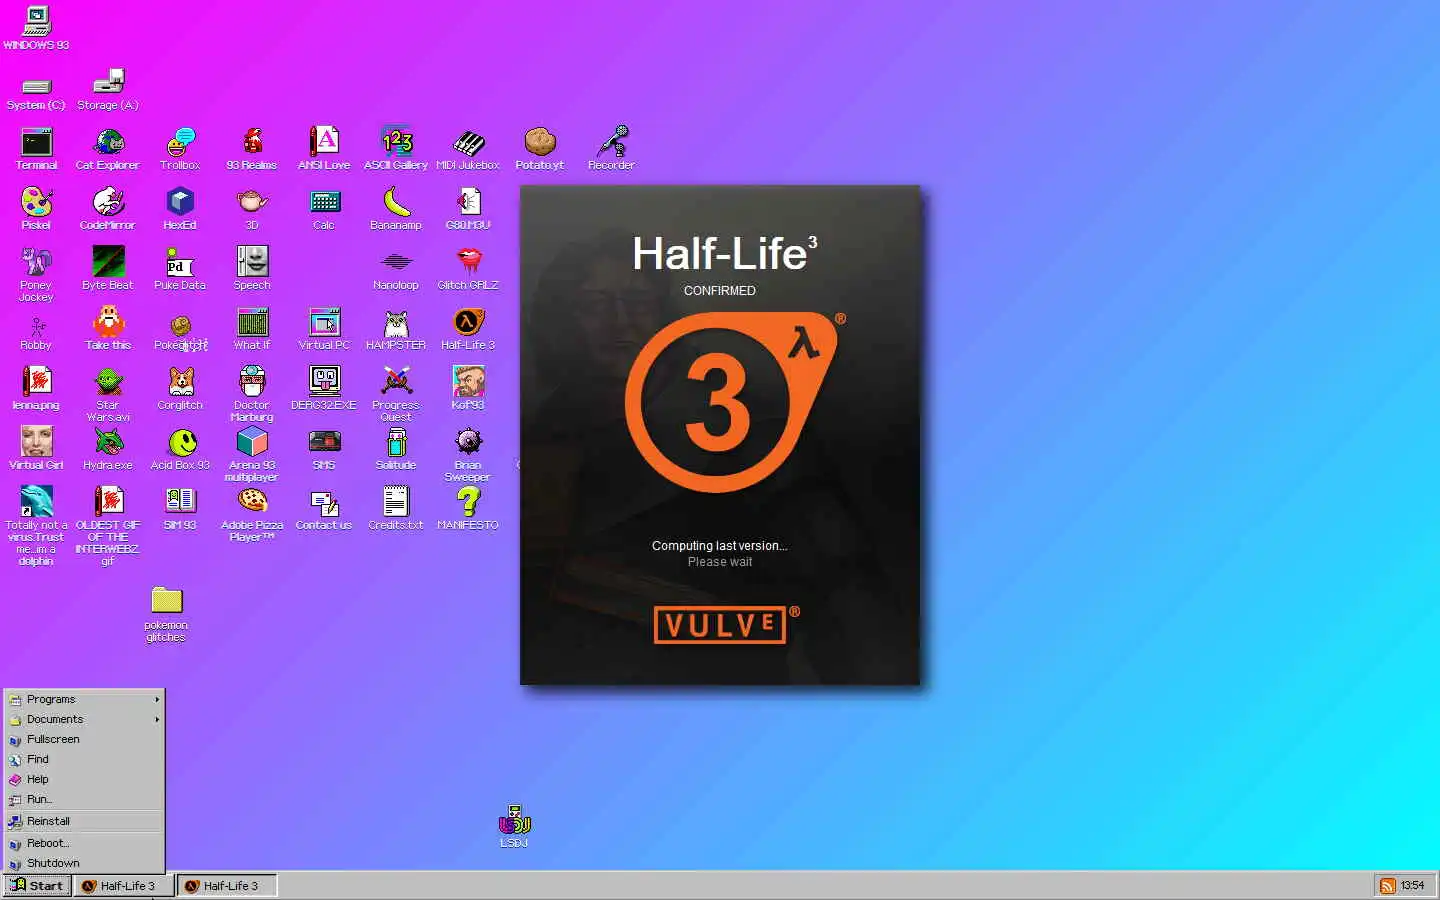This screenshot has height=900, width=1440.
Task: Open the ASCII Gallery icon
Action: tap(396, 149)
